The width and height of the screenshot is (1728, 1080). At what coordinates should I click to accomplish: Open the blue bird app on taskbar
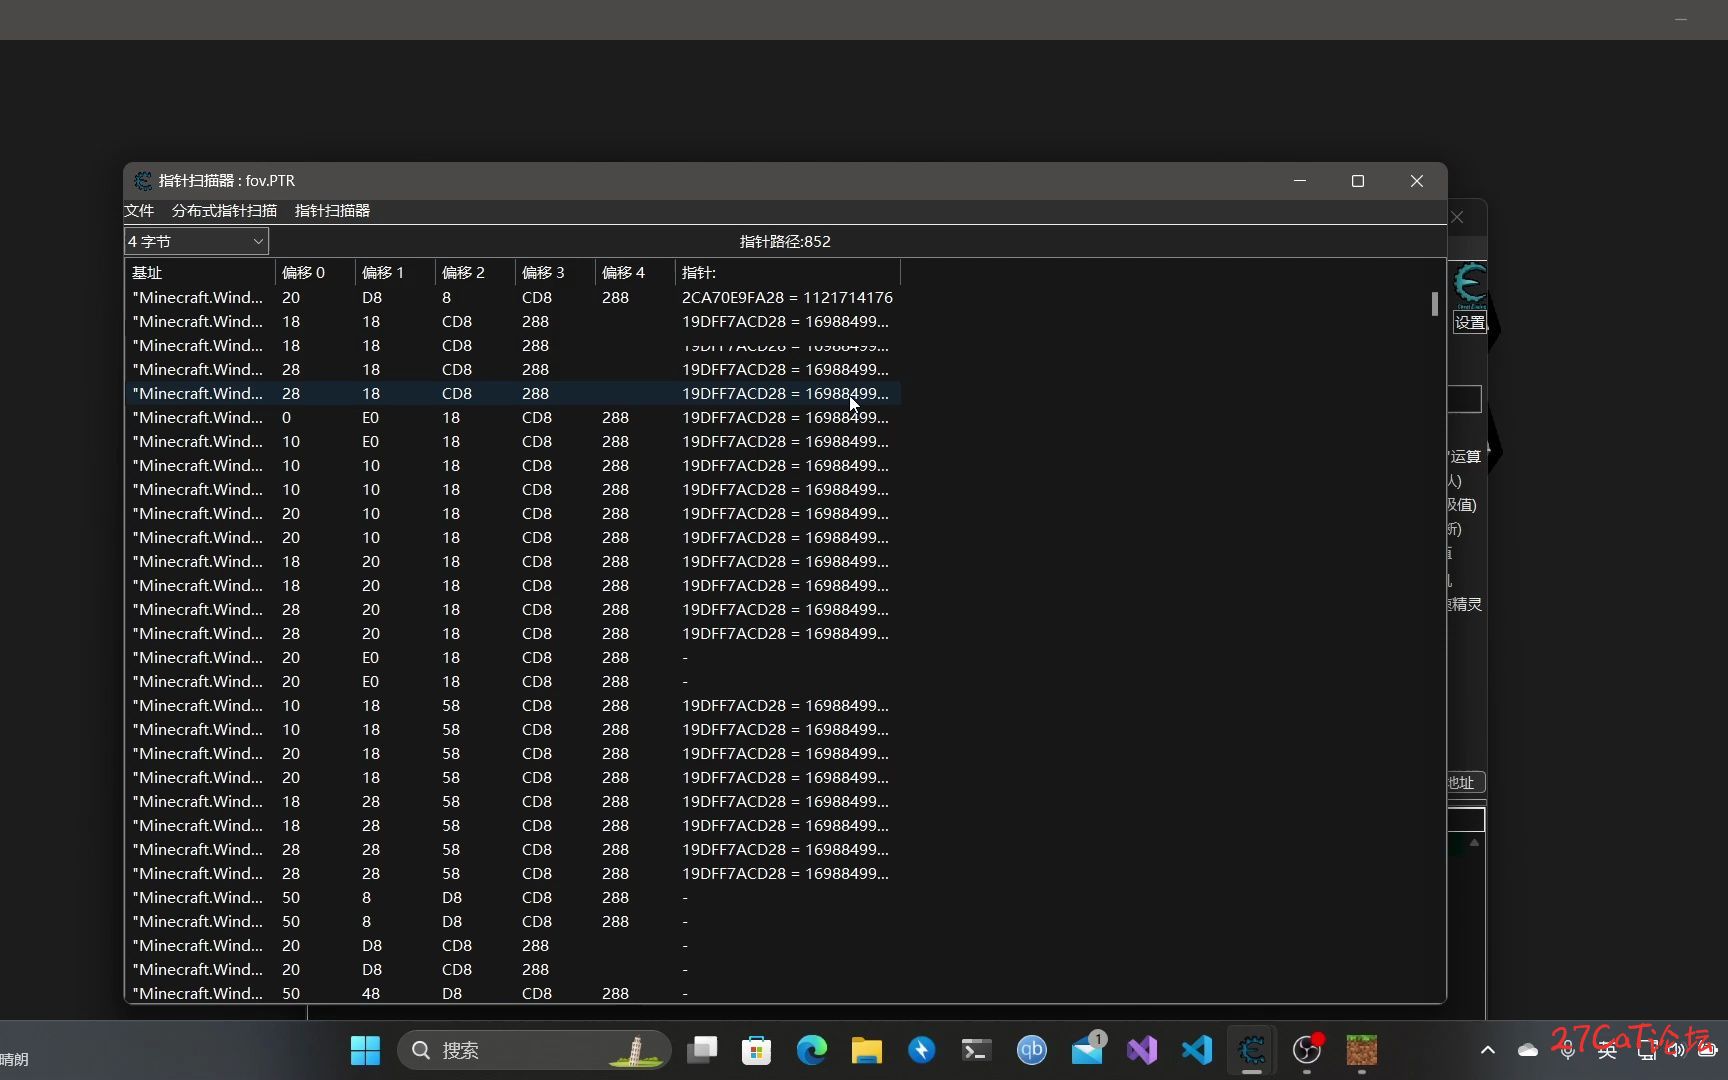(x=922, y=1050)
